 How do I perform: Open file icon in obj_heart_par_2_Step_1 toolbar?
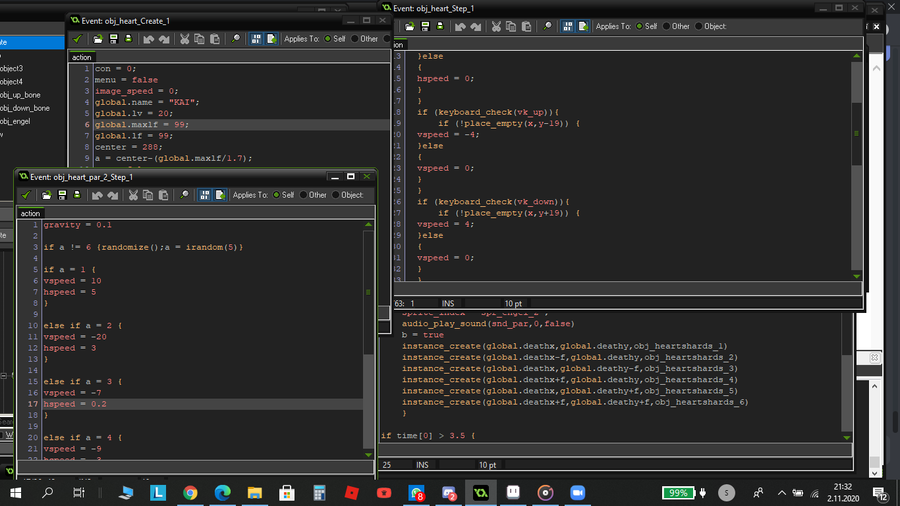(x=46, y=195)
